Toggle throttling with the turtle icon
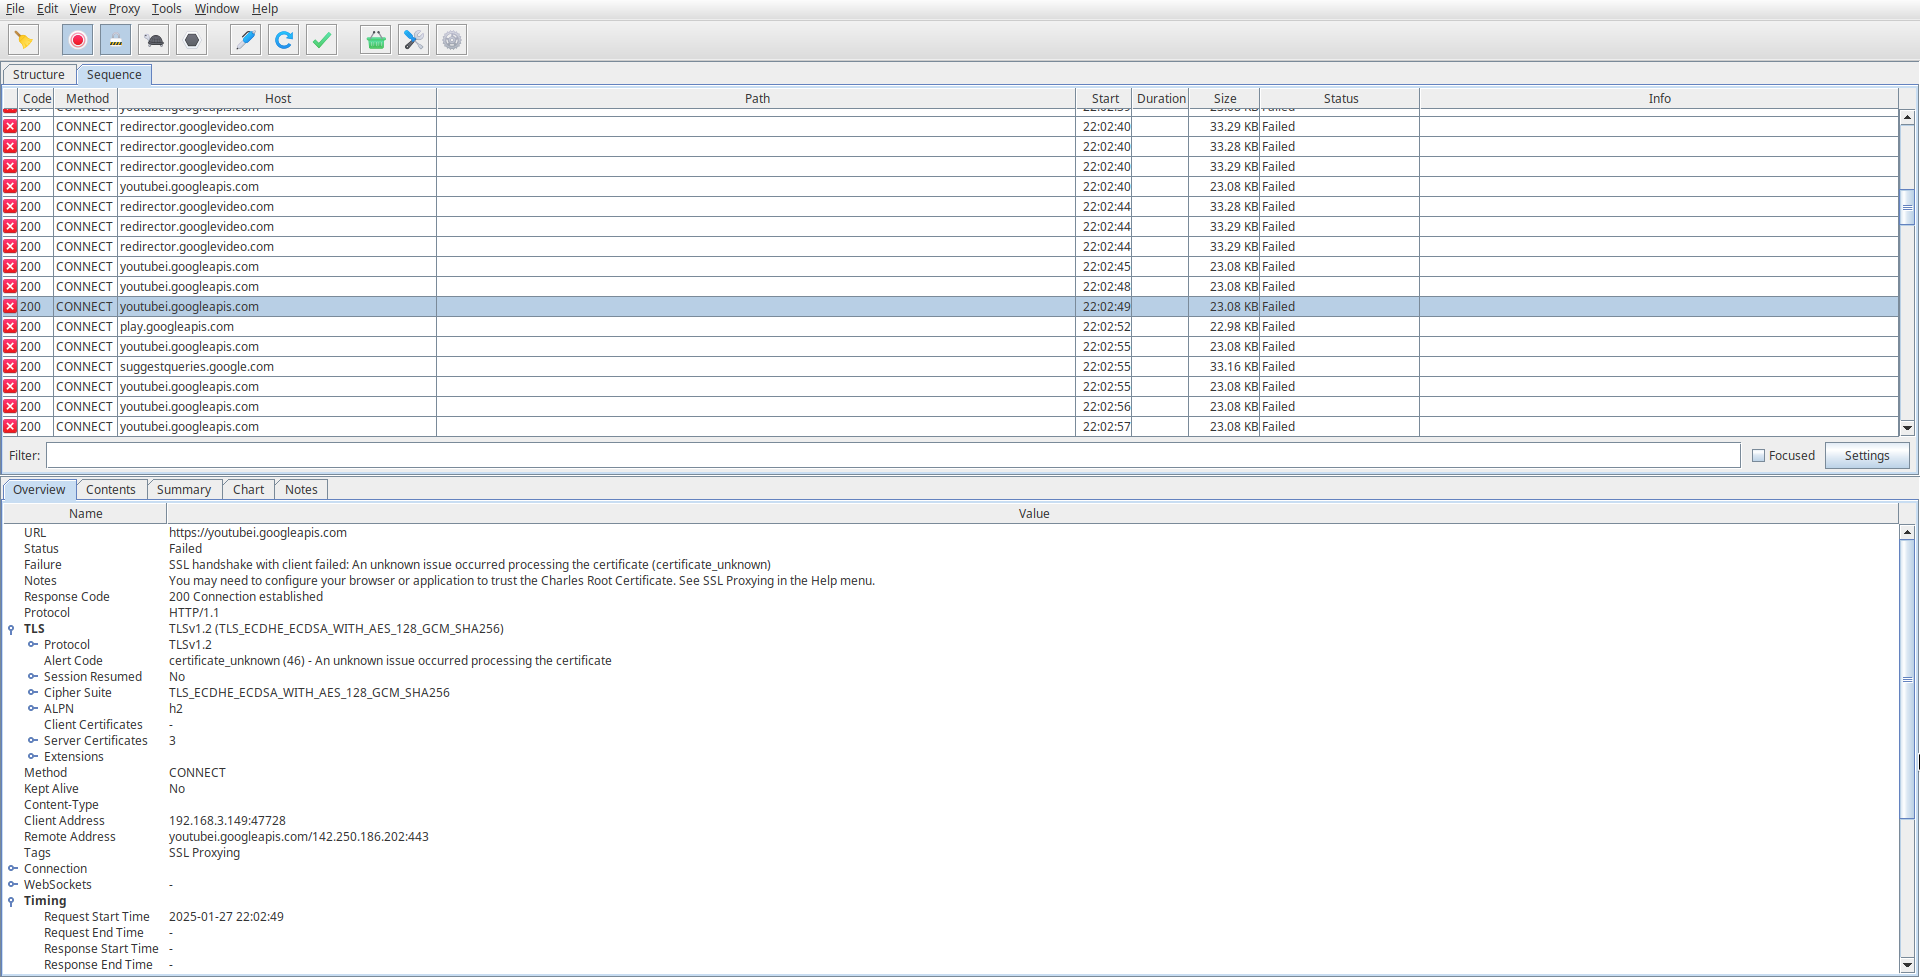This screenshot has width=1920, height=978. [x=154, y=40]
